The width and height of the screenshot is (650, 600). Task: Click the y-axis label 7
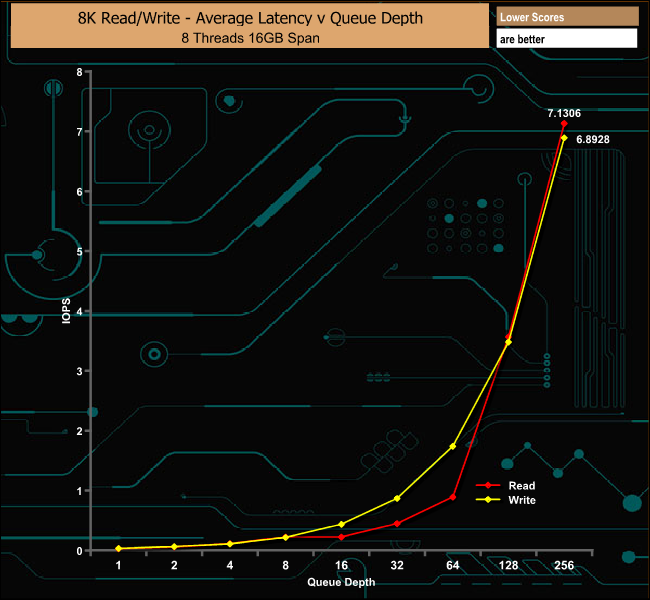(x=79, y=132)
